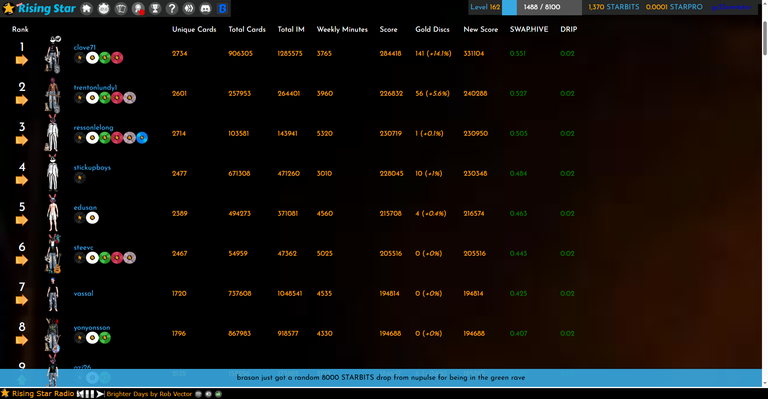The height and width of the screenshot is (399, 768).
Task: Click the level XP progress bar
Action: (542, 7)
